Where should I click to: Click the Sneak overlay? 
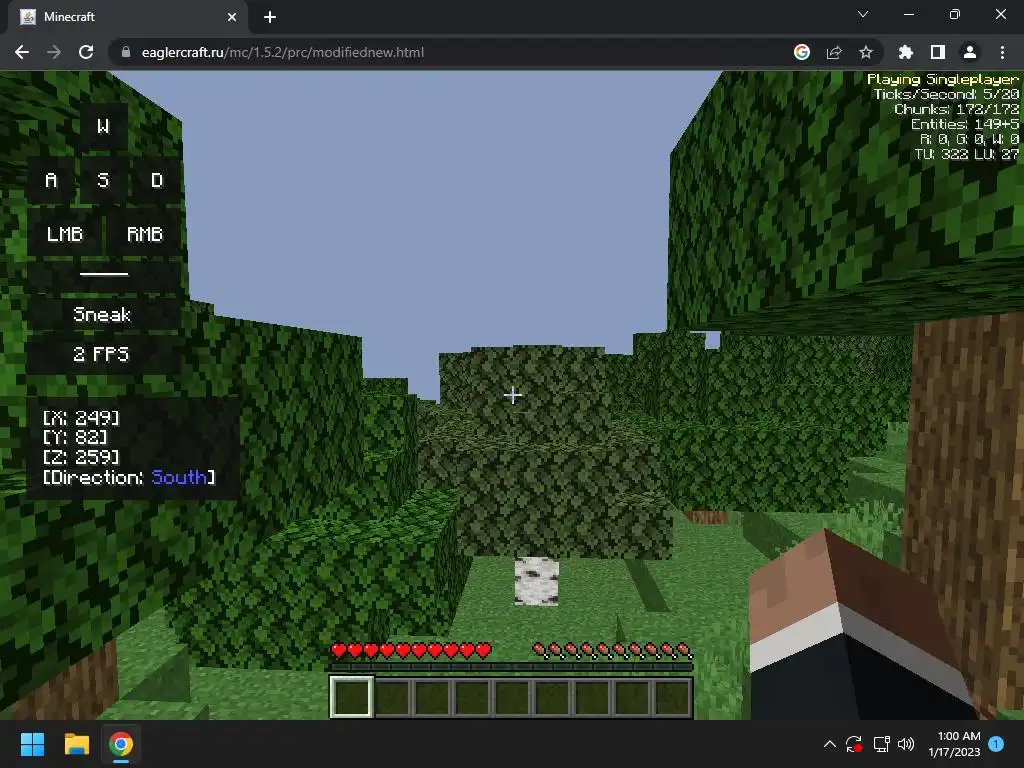click(103, 314)
